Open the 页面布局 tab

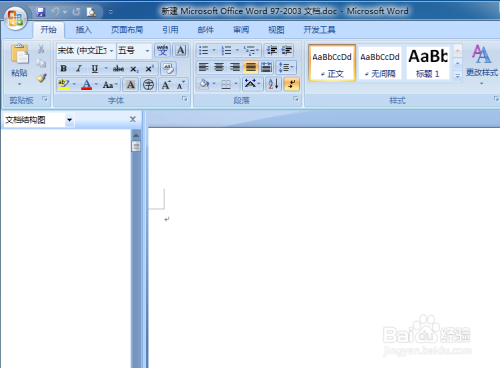click(127, 30)
